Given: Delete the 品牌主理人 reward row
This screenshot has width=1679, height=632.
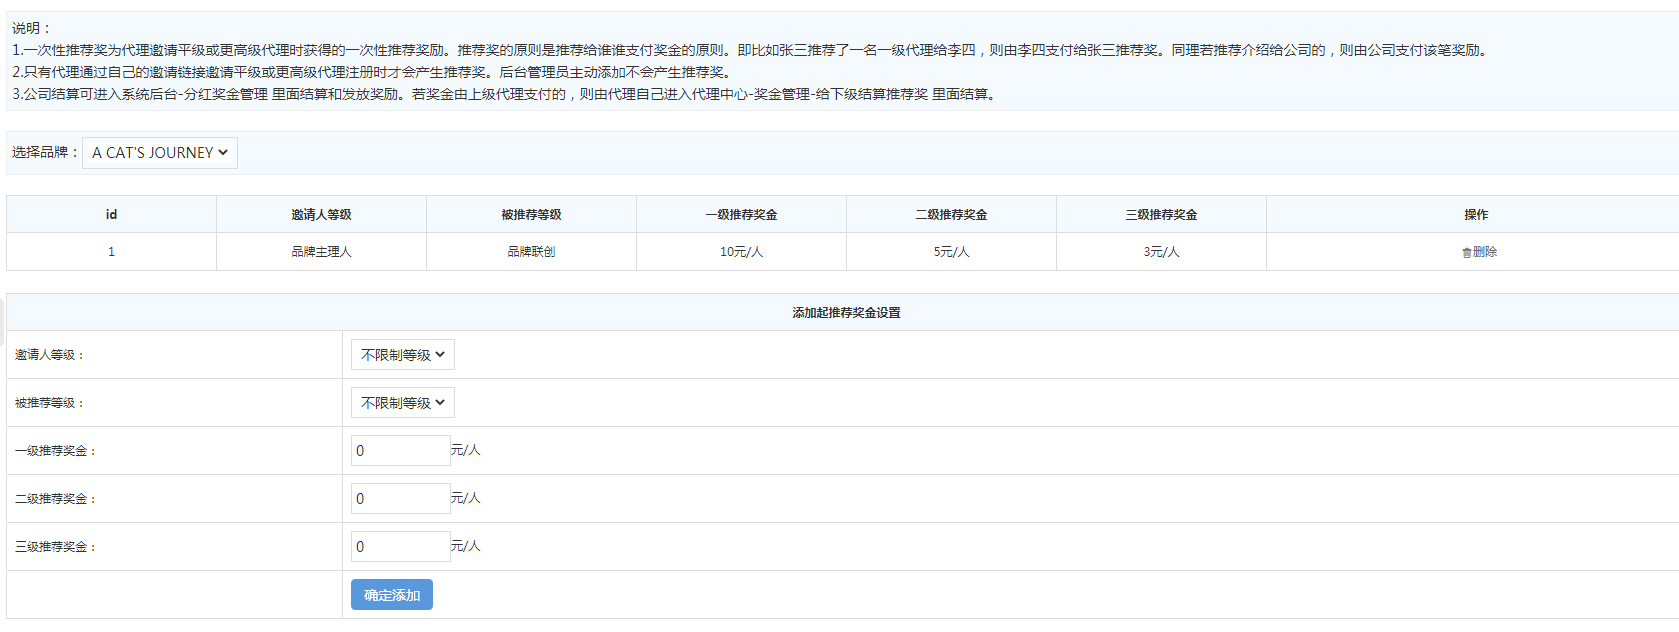Looking at the screenshot, I should 1480,252.
